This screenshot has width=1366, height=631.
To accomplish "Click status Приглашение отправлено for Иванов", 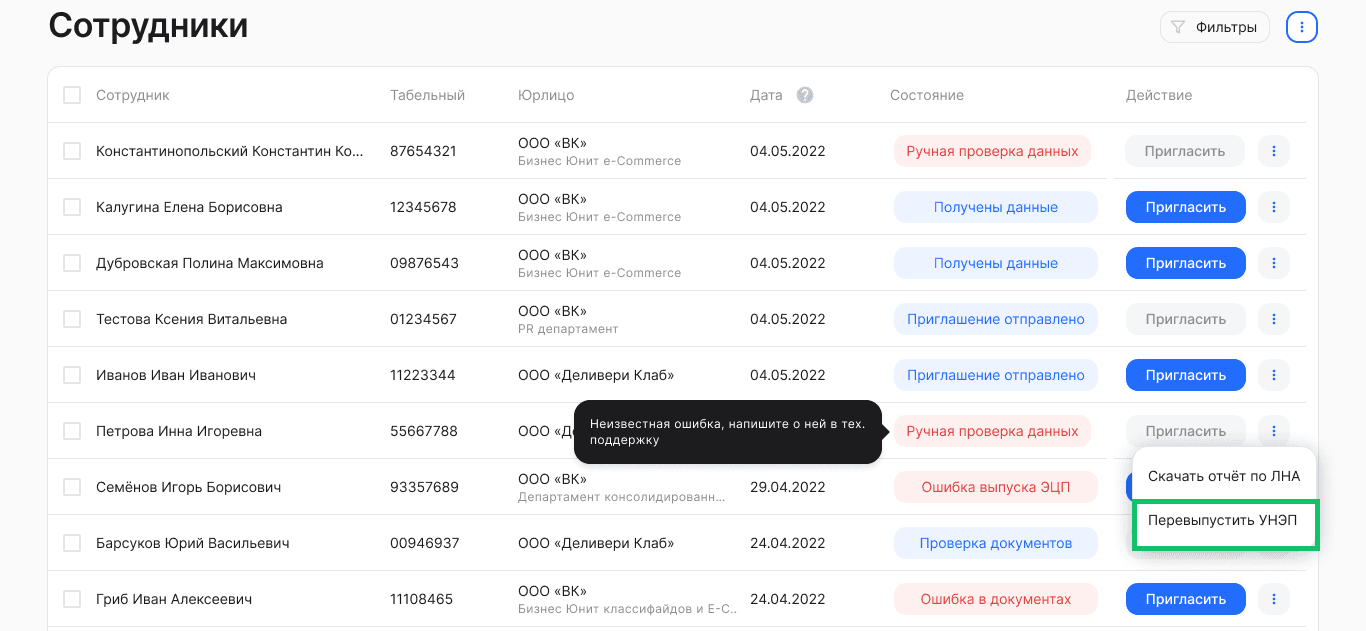I will (996, 375).
